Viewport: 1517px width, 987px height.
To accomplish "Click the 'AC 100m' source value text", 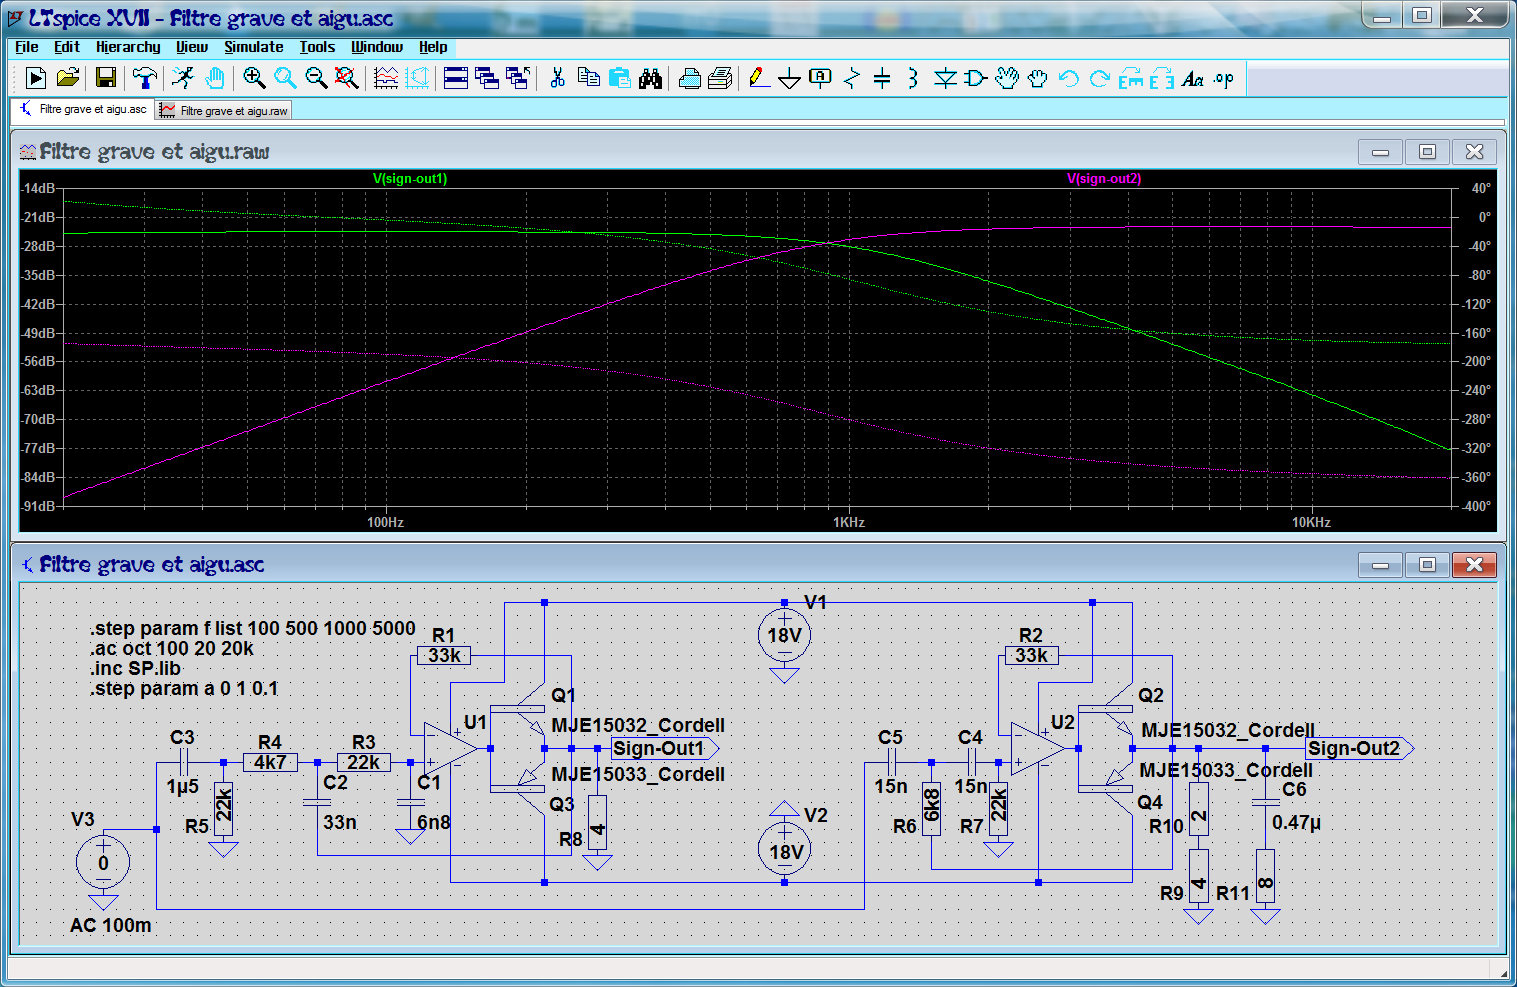I will click(111, 925).
